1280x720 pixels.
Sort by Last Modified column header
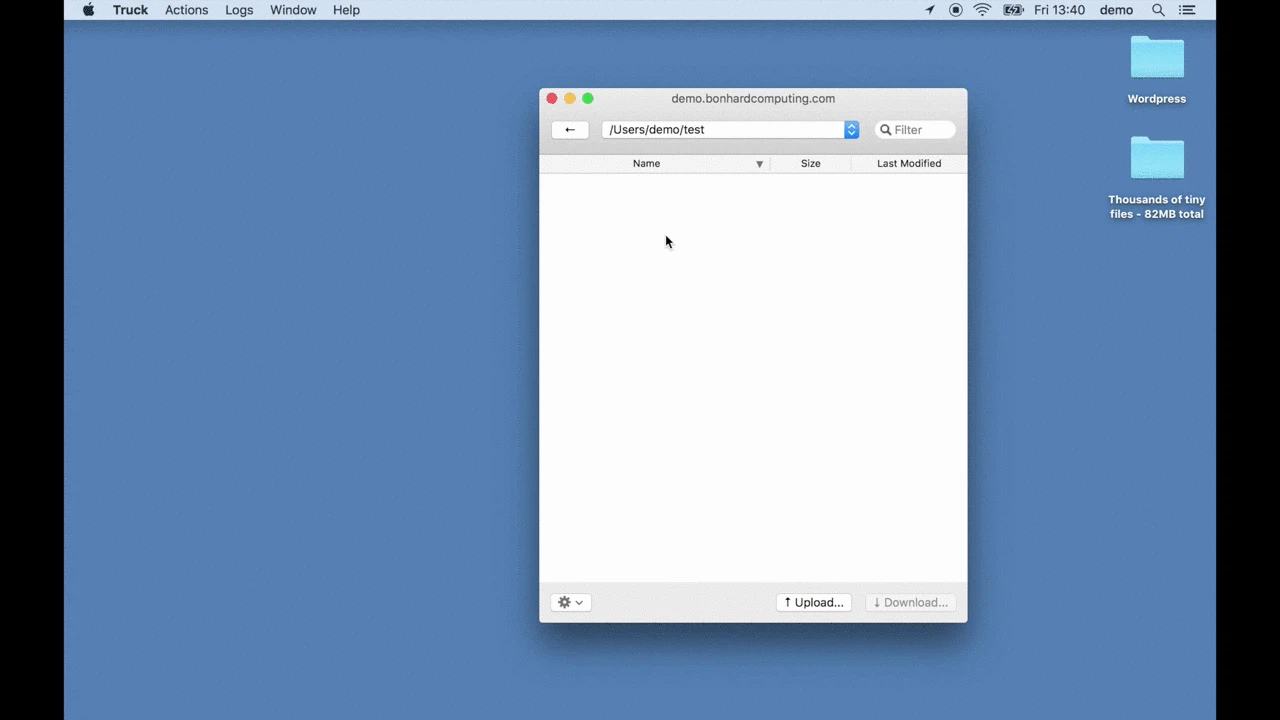coord(909,163)
